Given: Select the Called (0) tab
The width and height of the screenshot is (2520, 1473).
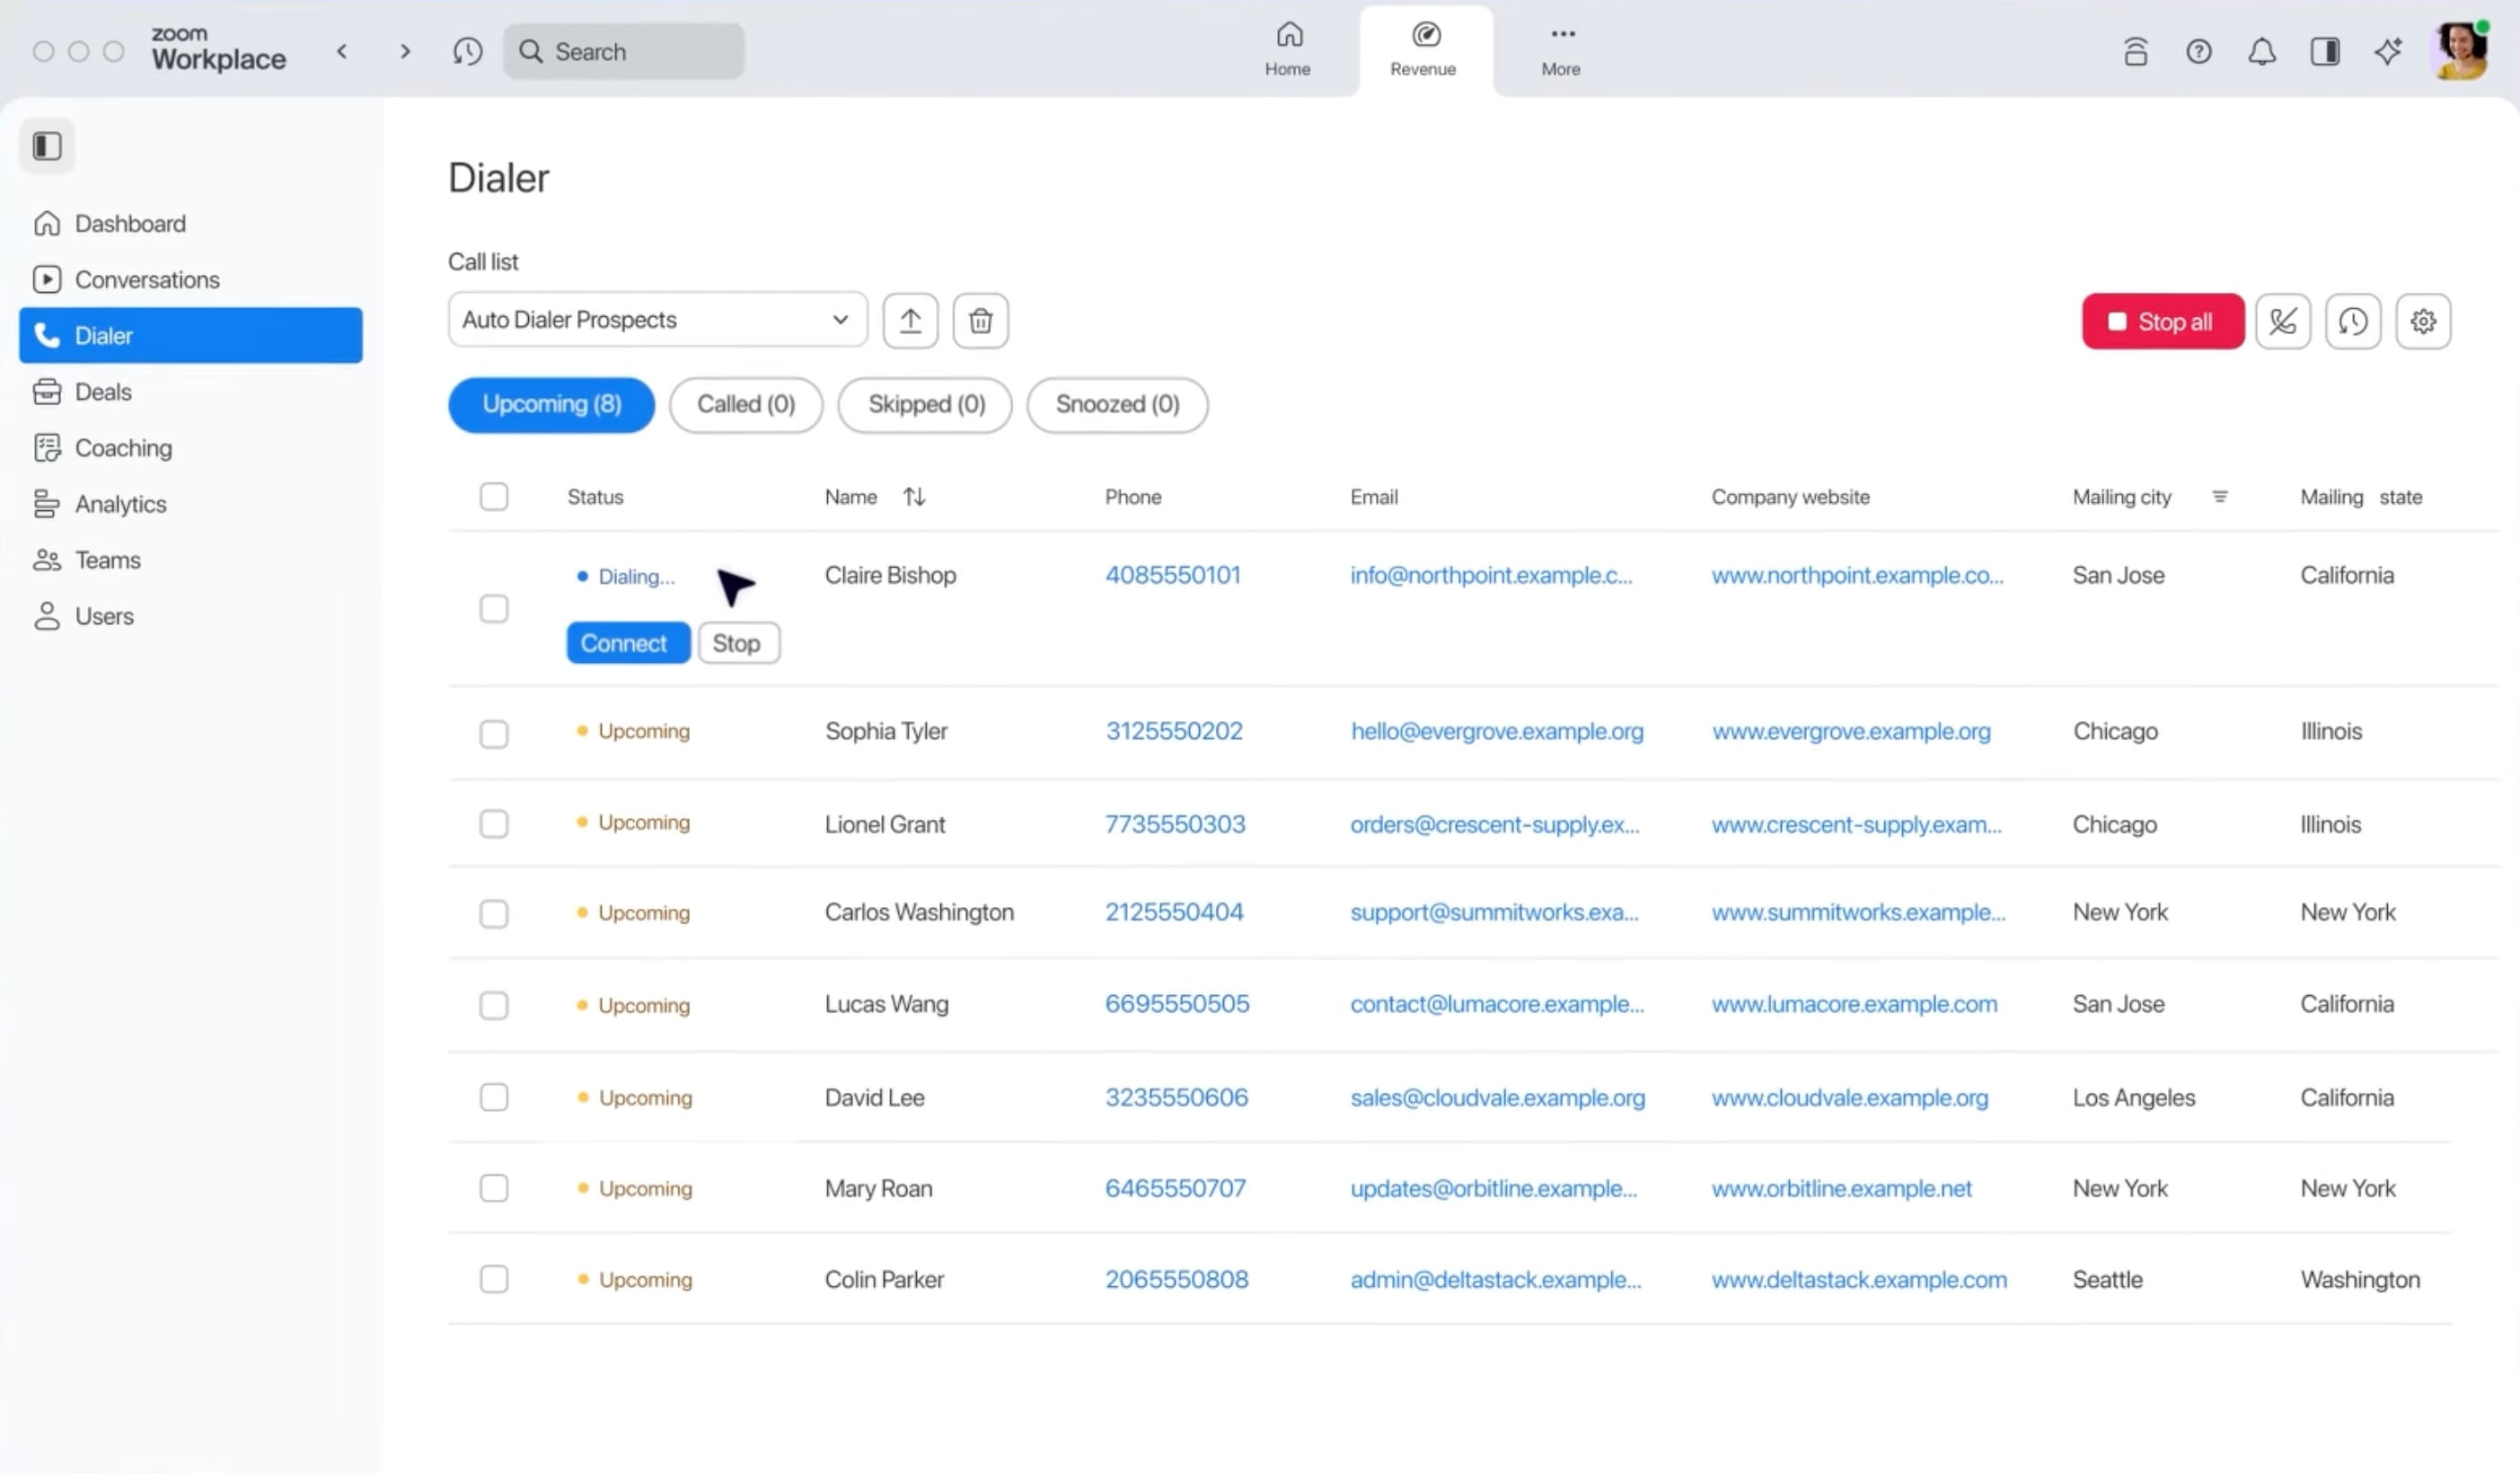Looking at the screenshot, I should 746,404.
